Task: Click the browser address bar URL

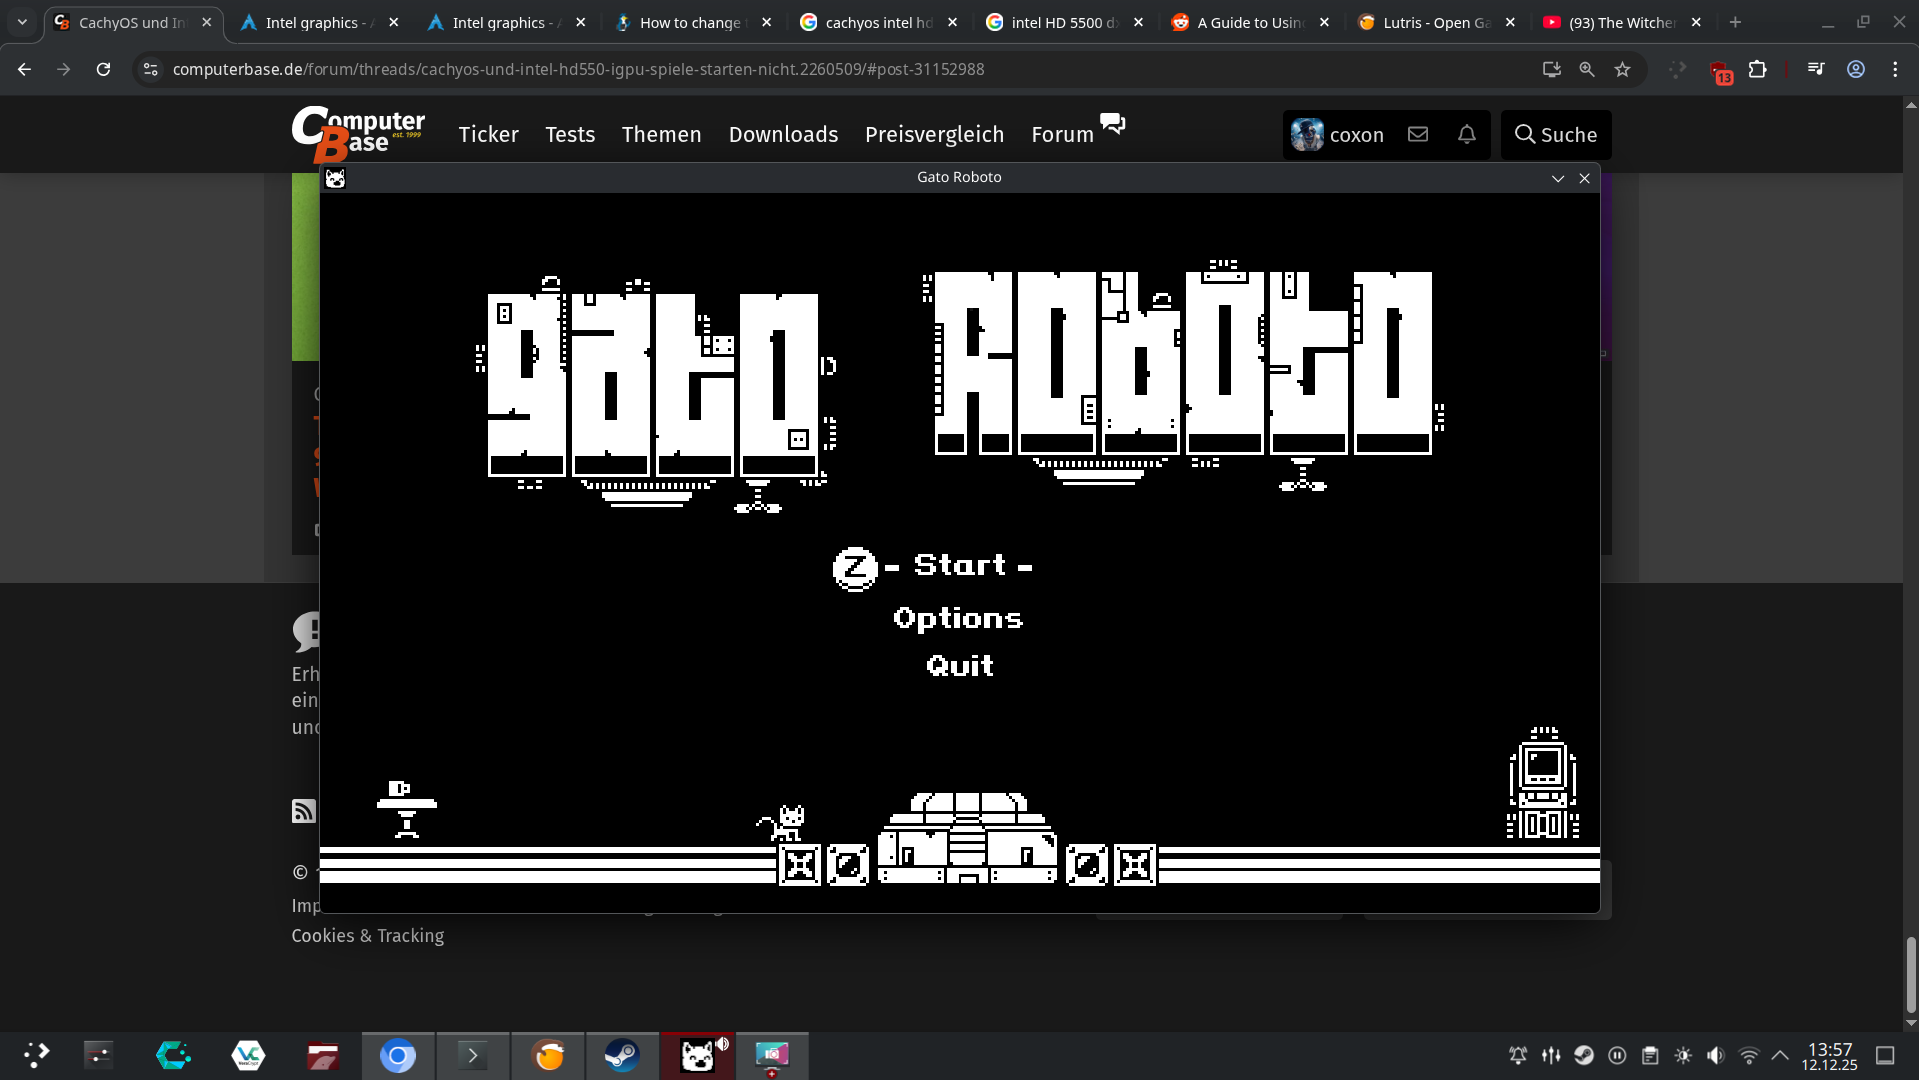Action: tap(578, 69)
